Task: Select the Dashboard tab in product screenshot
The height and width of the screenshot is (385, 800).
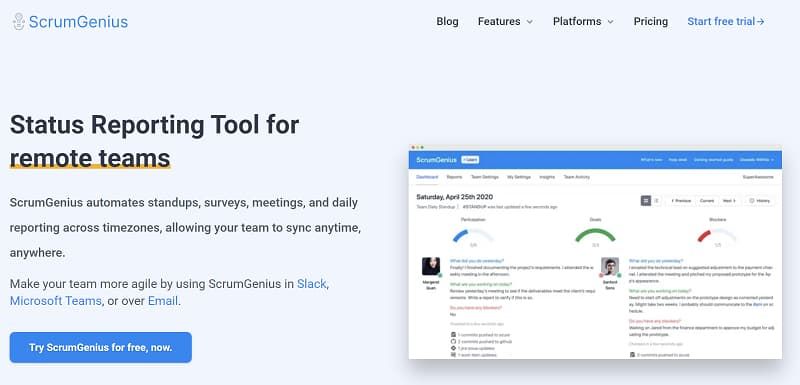Action: click(x=427, y=177)
